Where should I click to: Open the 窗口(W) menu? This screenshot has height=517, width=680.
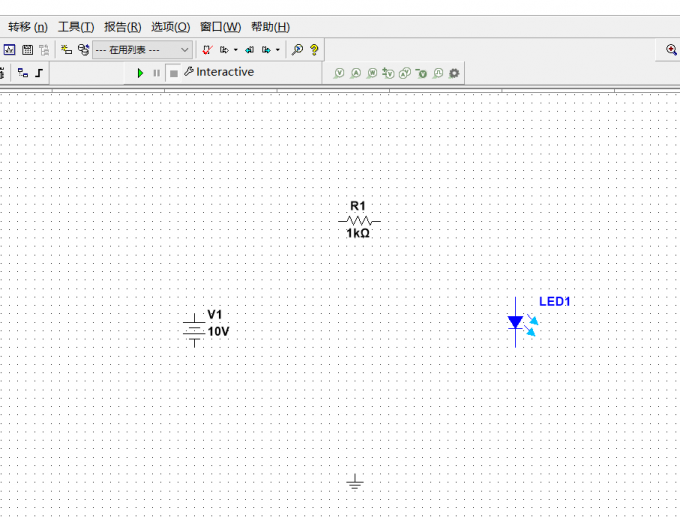tap(220, 27)
